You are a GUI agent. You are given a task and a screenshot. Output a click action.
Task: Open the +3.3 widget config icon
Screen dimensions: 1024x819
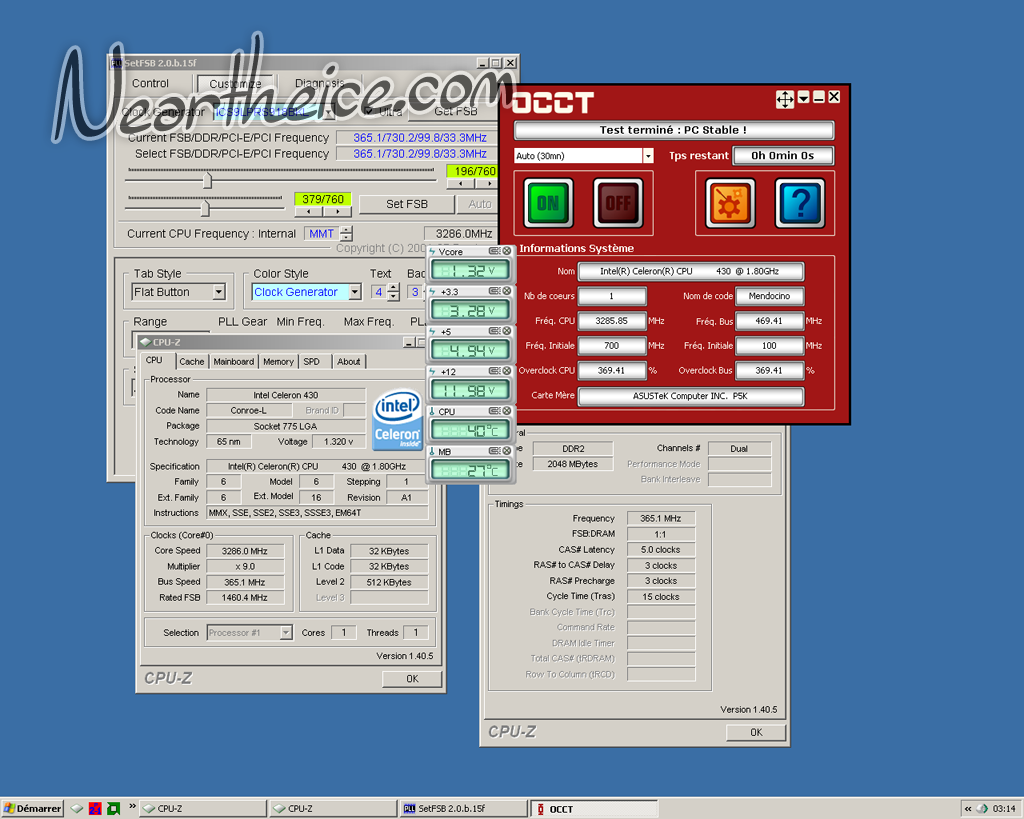coord(494,291)
